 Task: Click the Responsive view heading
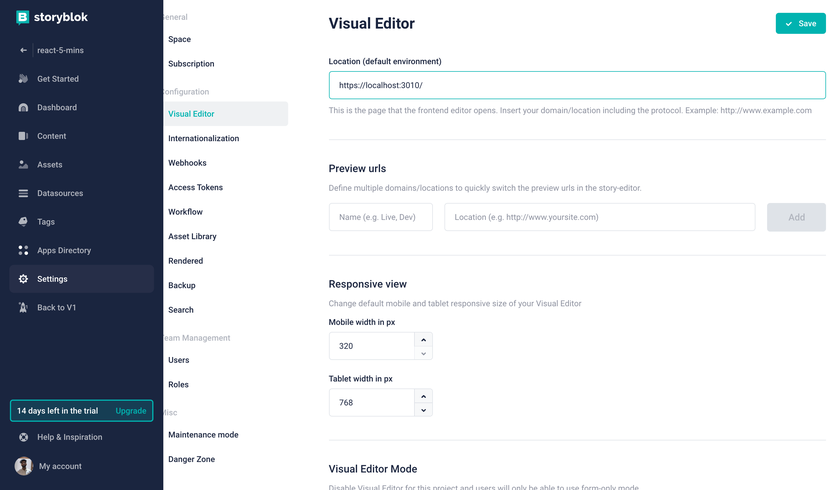pos(368,284)
